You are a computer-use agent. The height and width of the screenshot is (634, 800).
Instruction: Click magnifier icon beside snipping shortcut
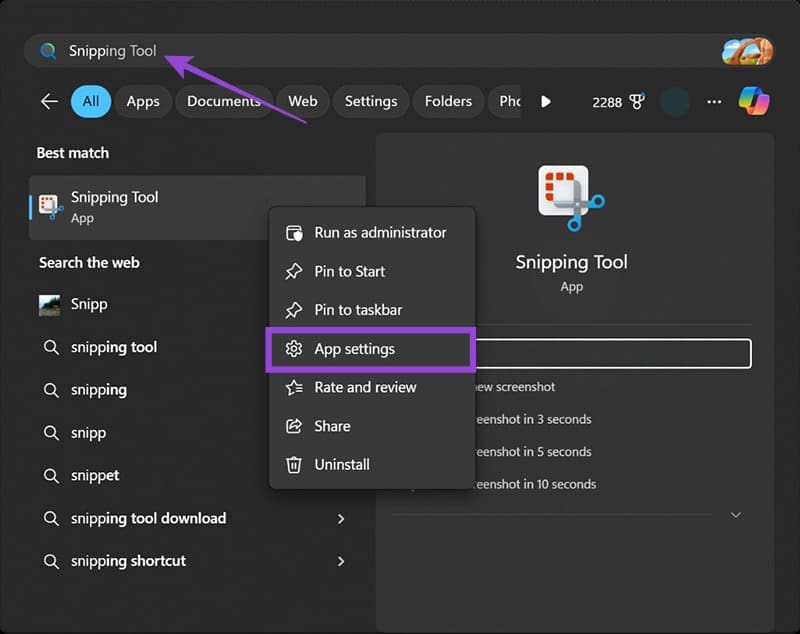51,562
